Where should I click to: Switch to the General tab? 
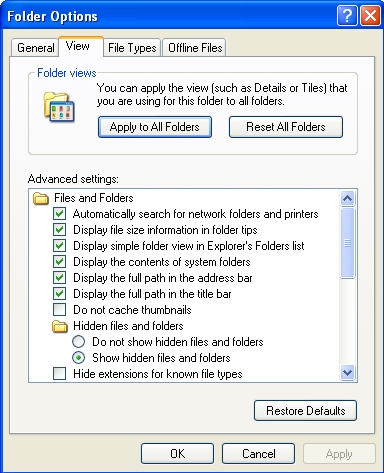(35, 48)
